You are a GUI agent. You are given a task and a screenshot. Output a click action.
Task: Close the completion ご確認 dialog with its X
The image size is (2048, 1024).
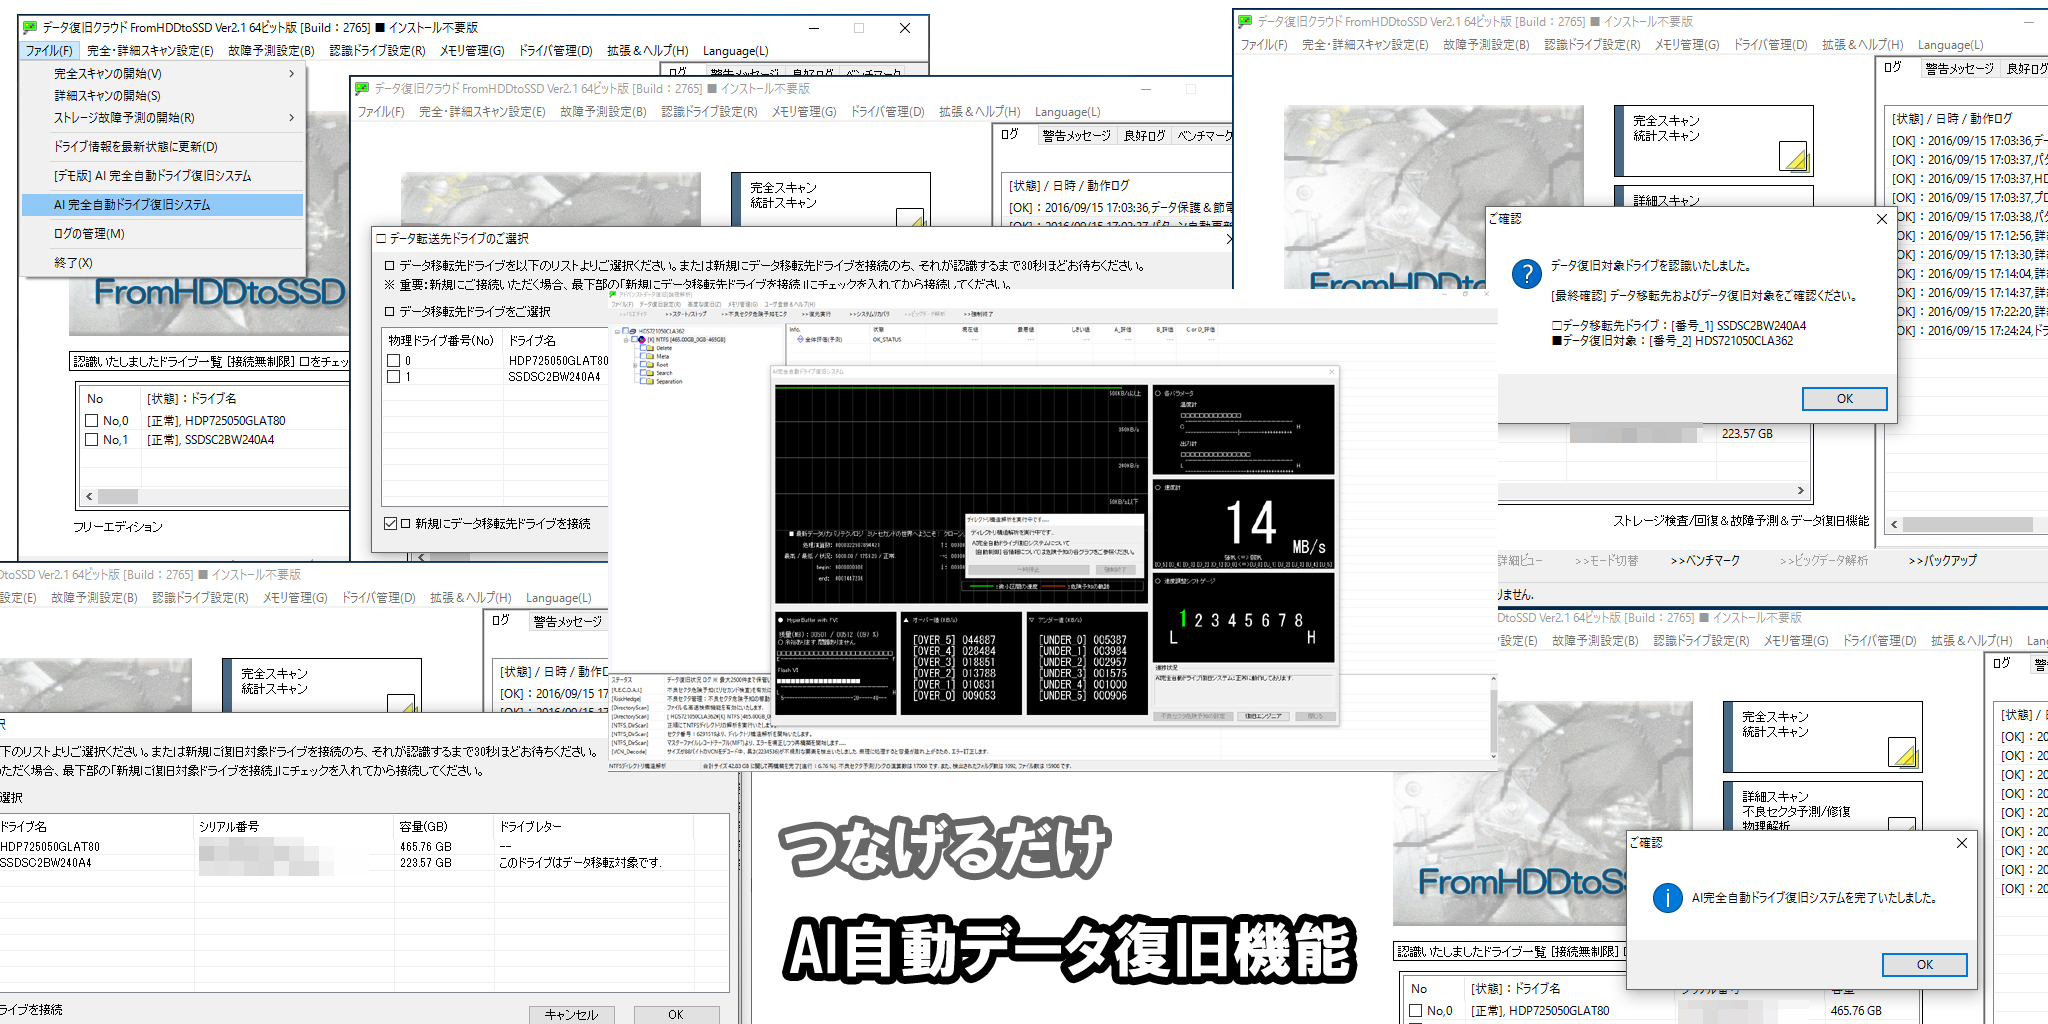coord(1961,843)
